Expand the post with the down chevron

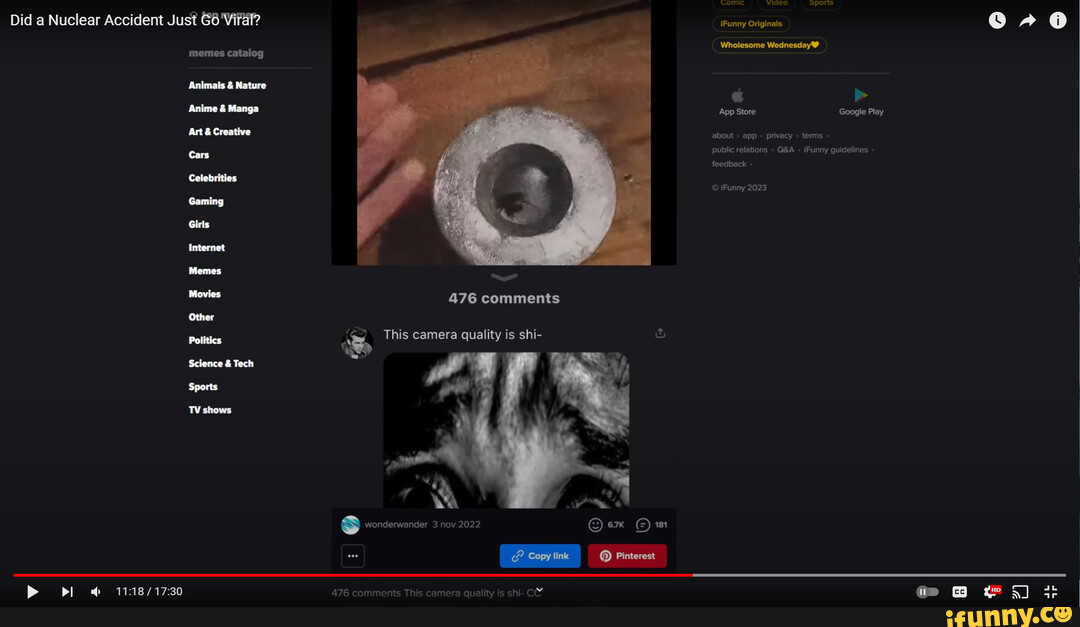(x=504, y=277)
